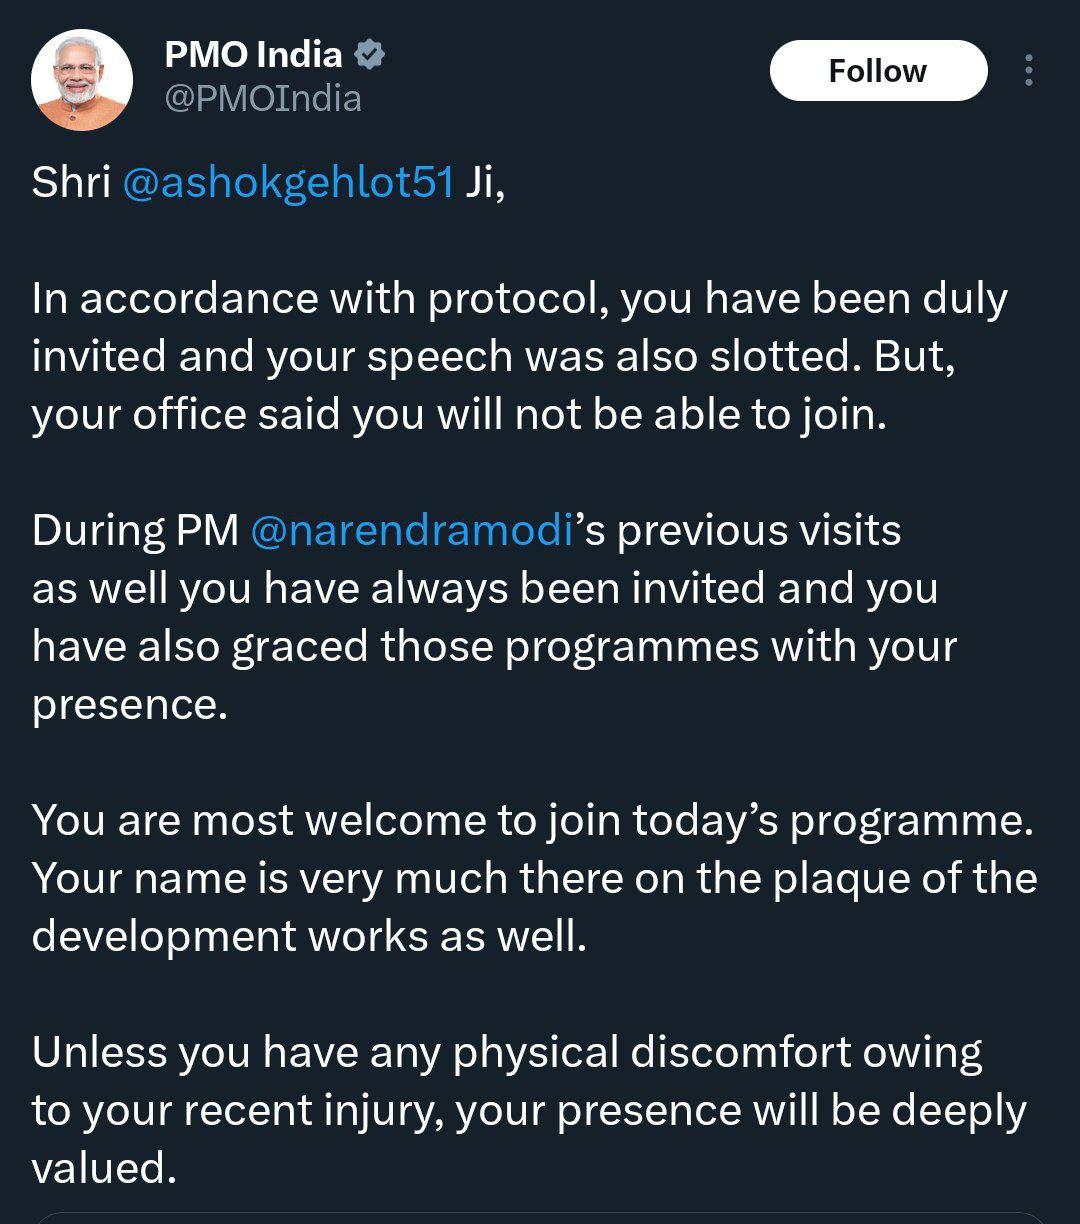
Task: Open the @ashokgehlot51 mention
Action: [288, 185]
